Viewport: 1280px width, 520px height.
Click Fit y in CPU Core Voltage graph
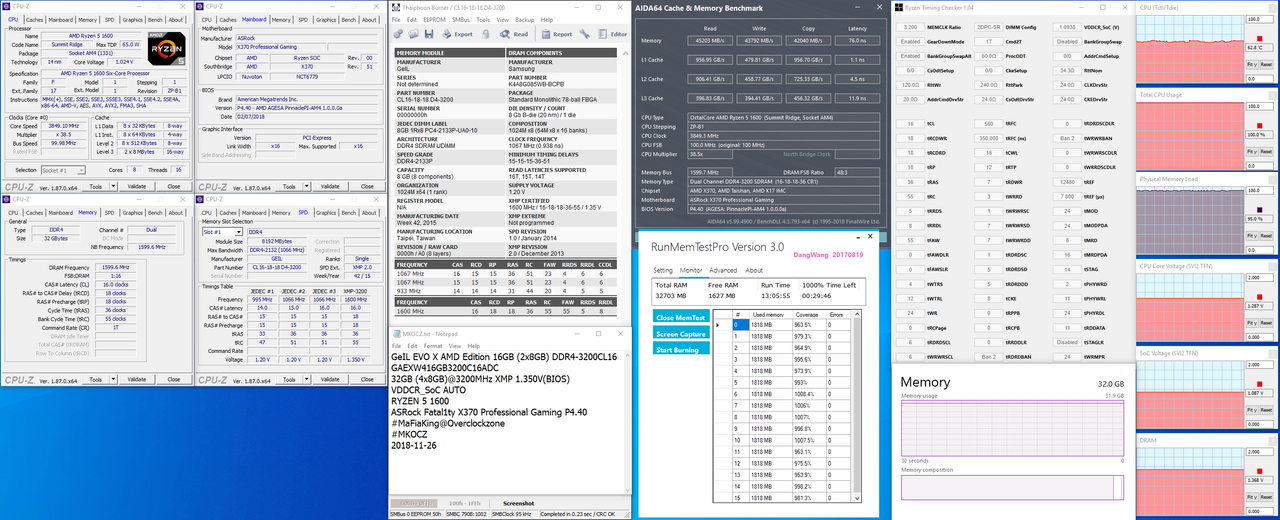(x=1251, y=325)
